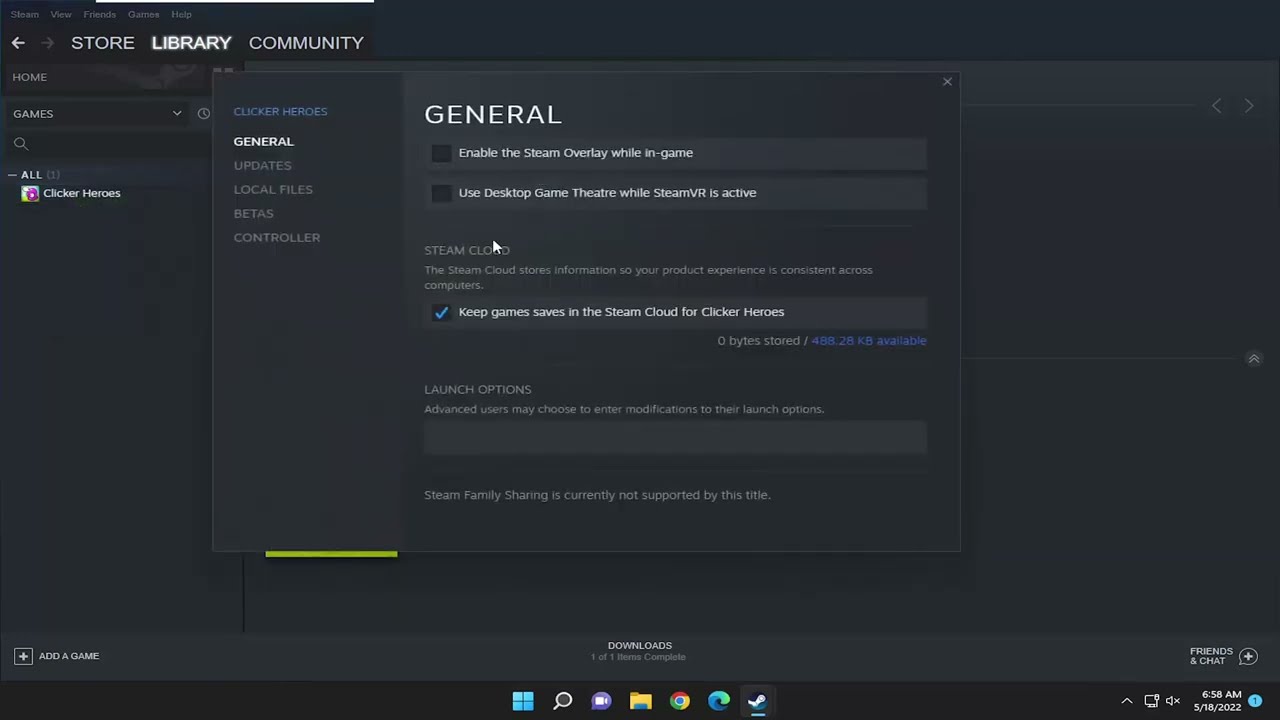Screen dimensions: 1280x720
Task: Navigate to the STORE section
Action: coord(103,43)
